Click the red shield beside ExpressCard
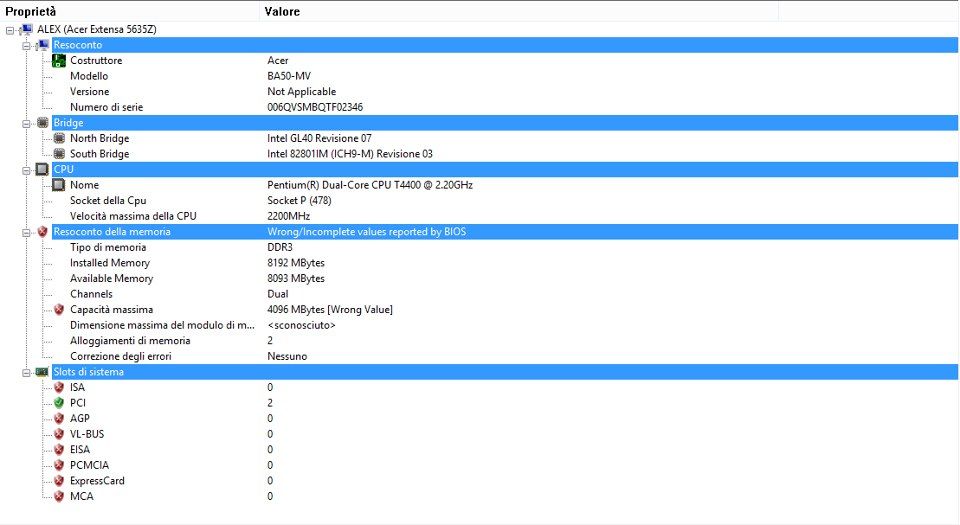Viewport: 960px width, 525px height. (x=59, y=481)
